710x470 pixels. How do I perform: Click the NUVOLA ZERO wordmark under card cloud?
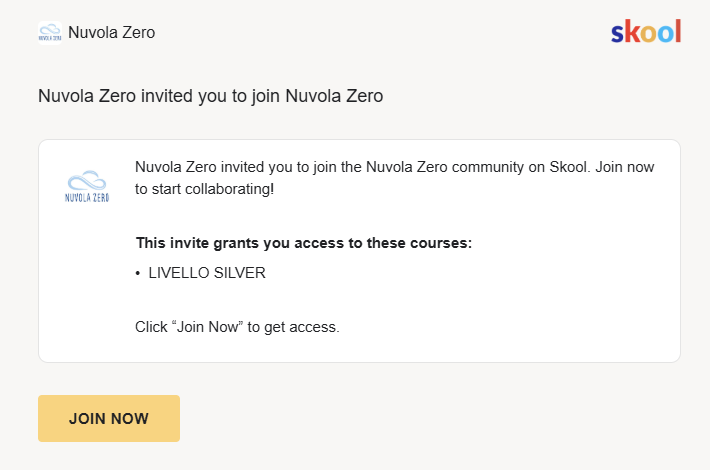(87, 198)
